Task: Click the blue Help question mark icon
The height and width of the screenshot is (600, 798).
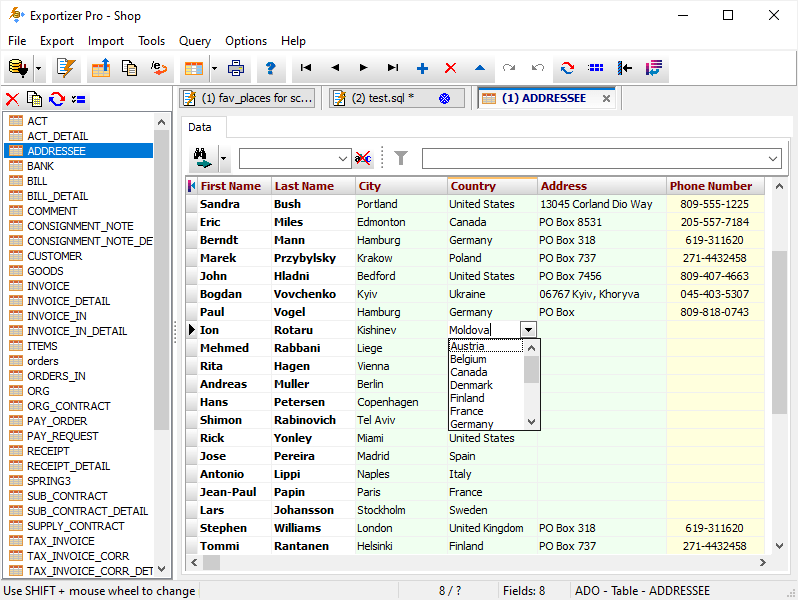Action: [269, 68]
